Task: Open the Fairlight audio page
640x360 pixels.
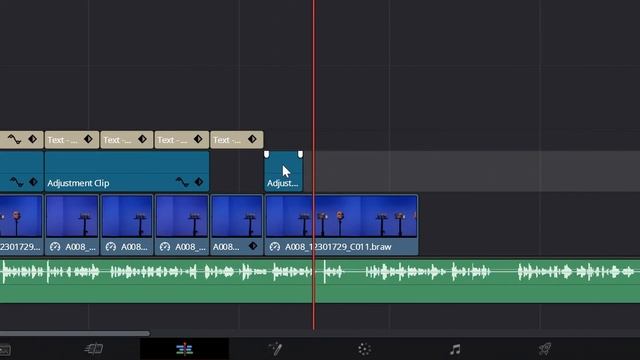Action: [455, 349]
